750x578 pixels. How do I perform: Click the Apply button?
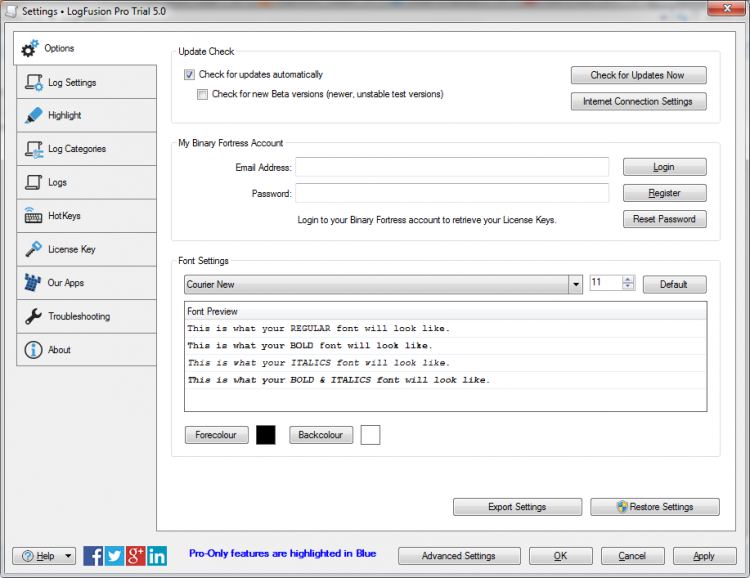click(705, 556)
